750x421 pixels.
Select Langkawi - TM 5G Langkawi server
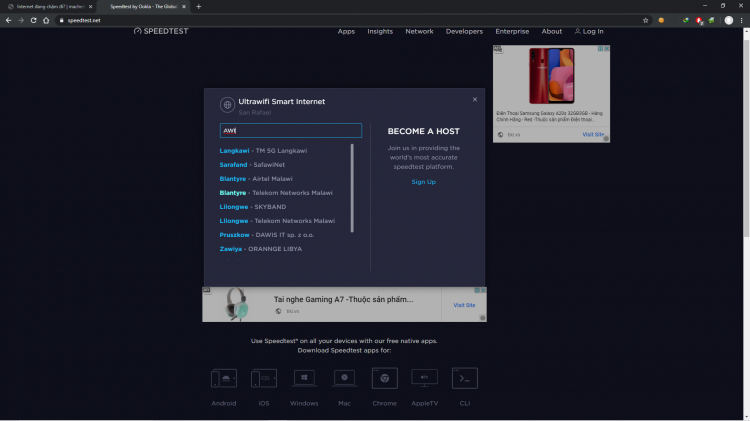tap(263, 151)
